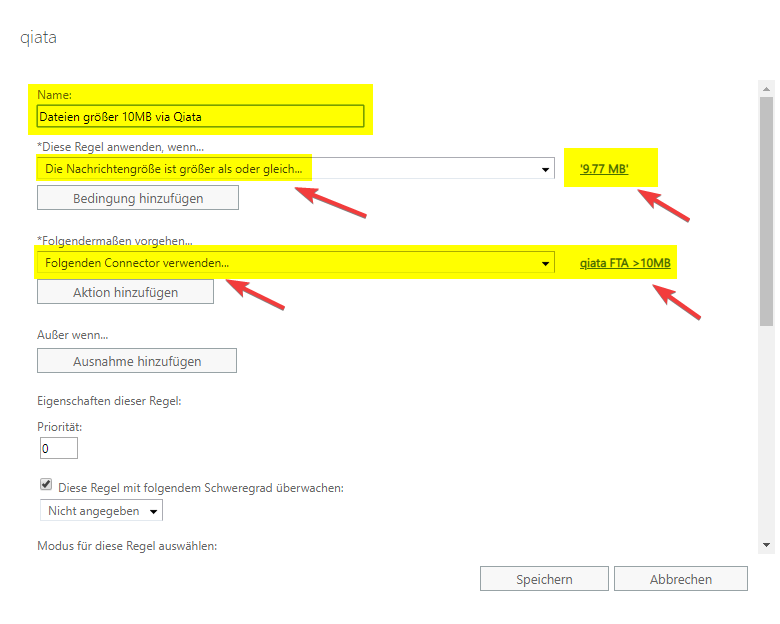Click the 'Schweregrad überwachen' checkbox label text
This screenshot has height=624, width=780.
pos(200,488)
